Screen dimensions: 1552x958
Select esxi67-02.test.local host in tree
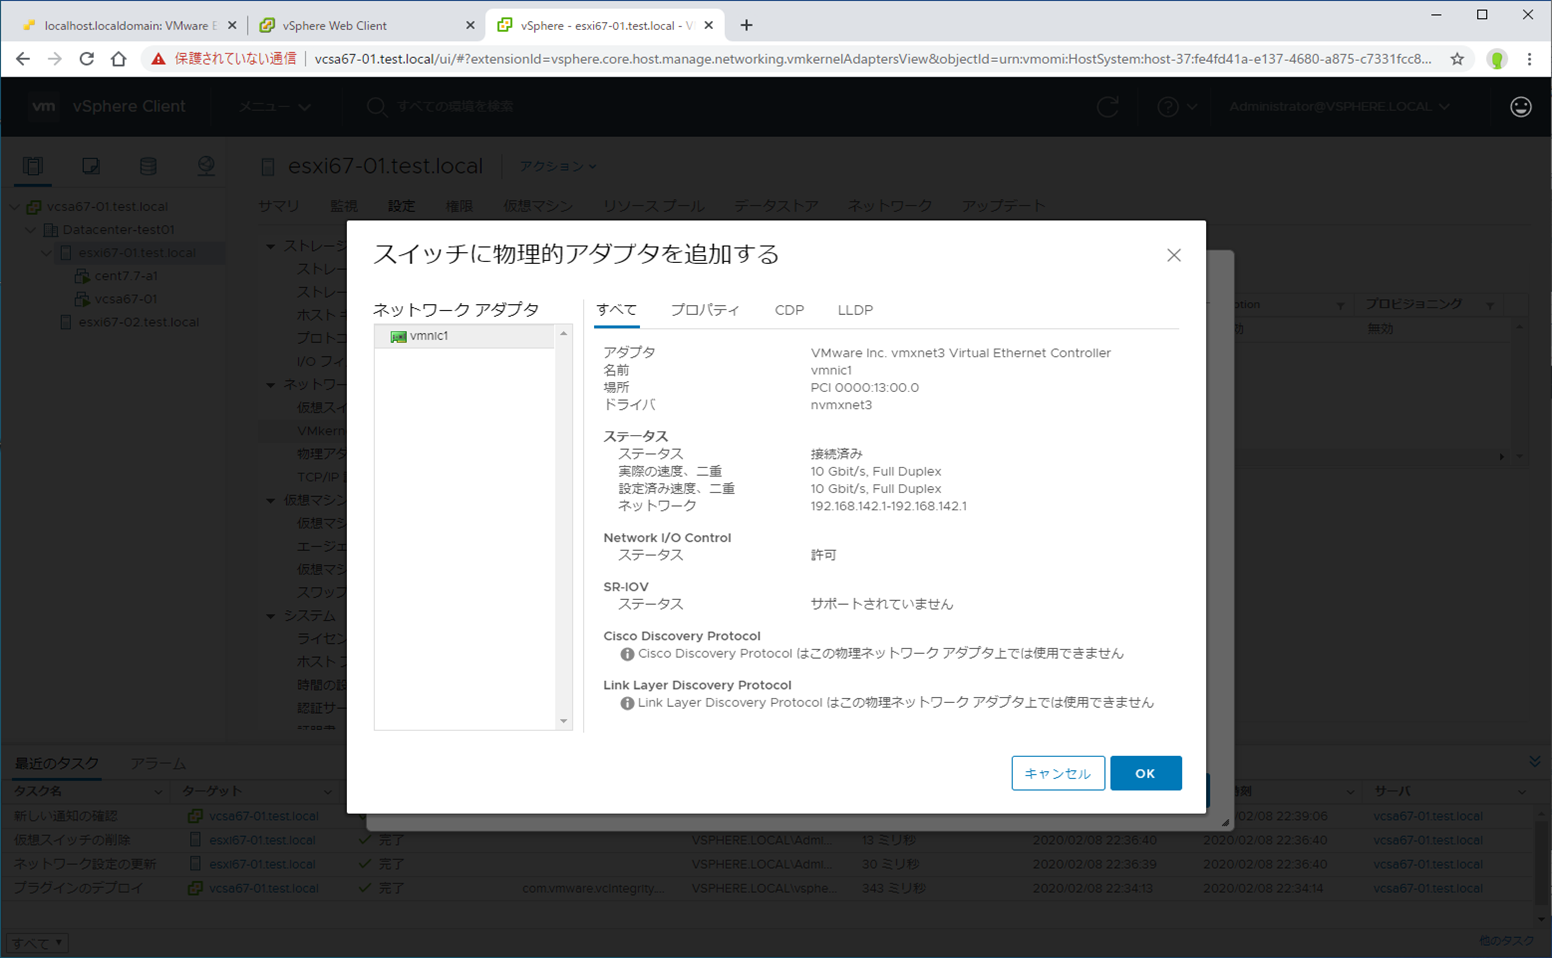coord(139,322)
